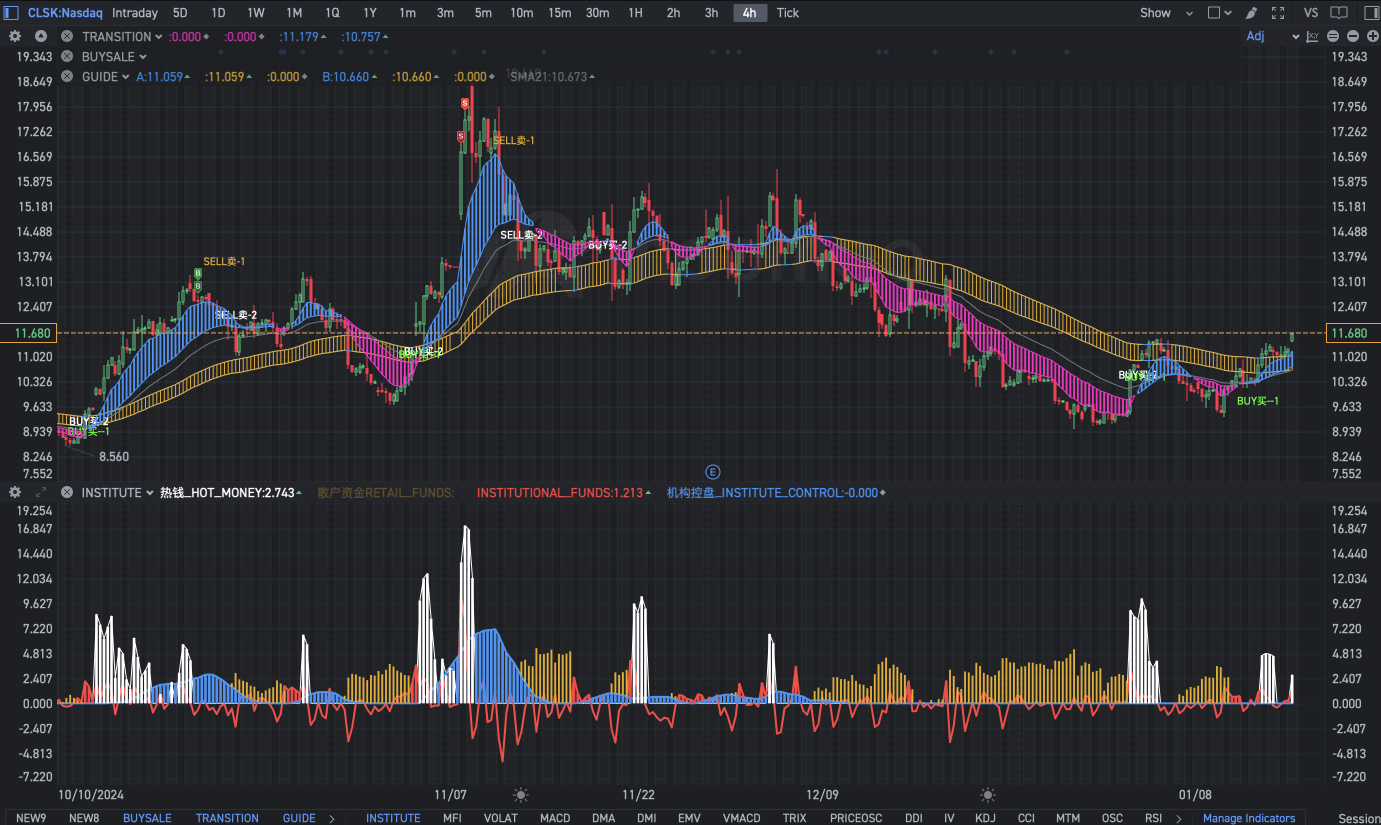Switch to 5D timeframe
This screenshot has height=825, width=1381.
pyautogui.click(x=180, y=13)
